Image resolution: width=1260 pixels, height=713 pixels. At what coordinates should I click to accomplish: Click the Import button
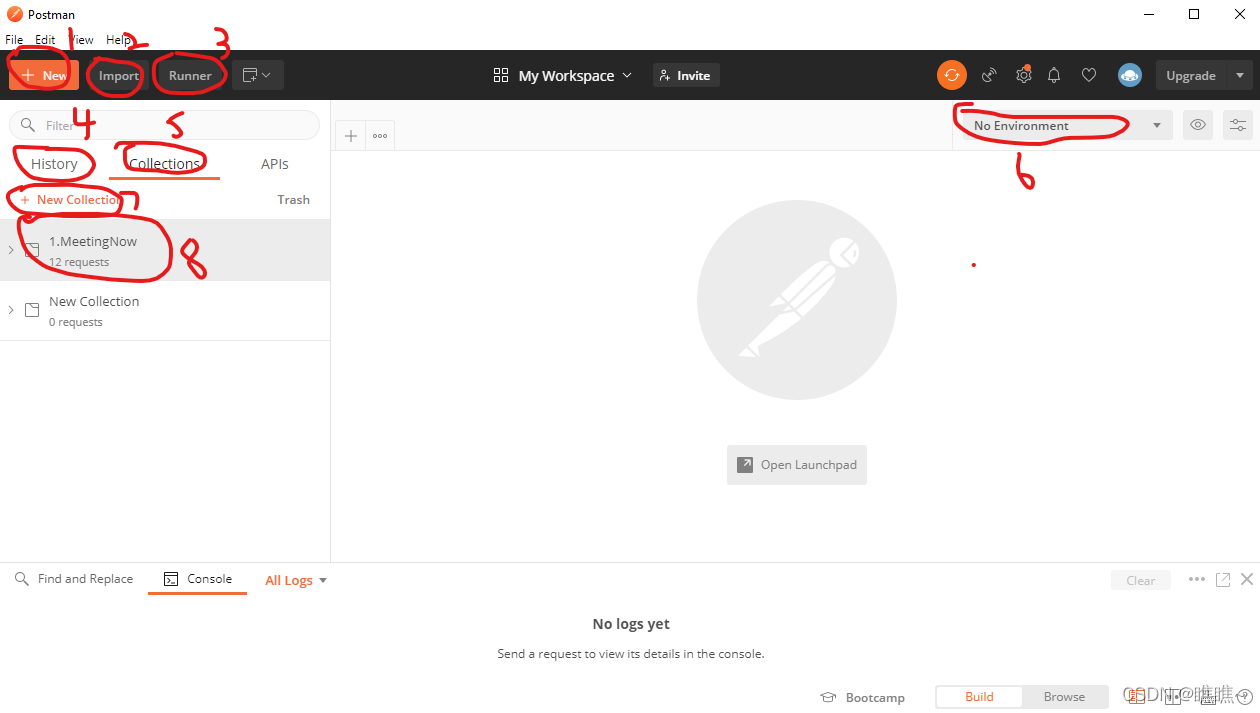119,75
